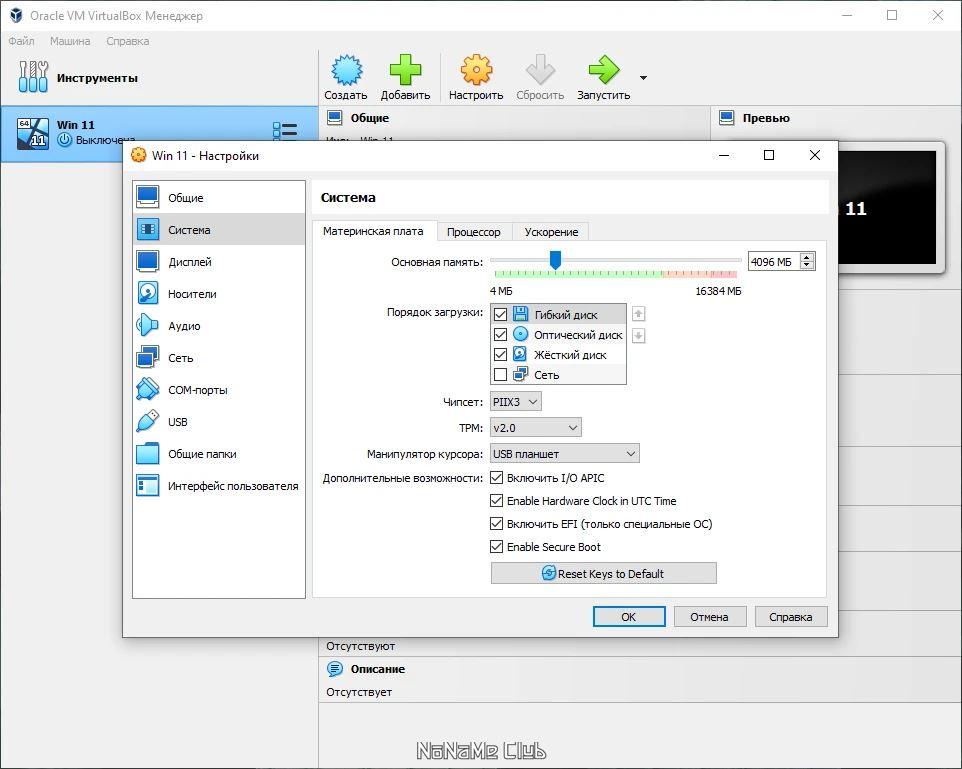Open Win 11 machine tools menu icon
The width and height of the screenshot is (962, 769).
285,130
